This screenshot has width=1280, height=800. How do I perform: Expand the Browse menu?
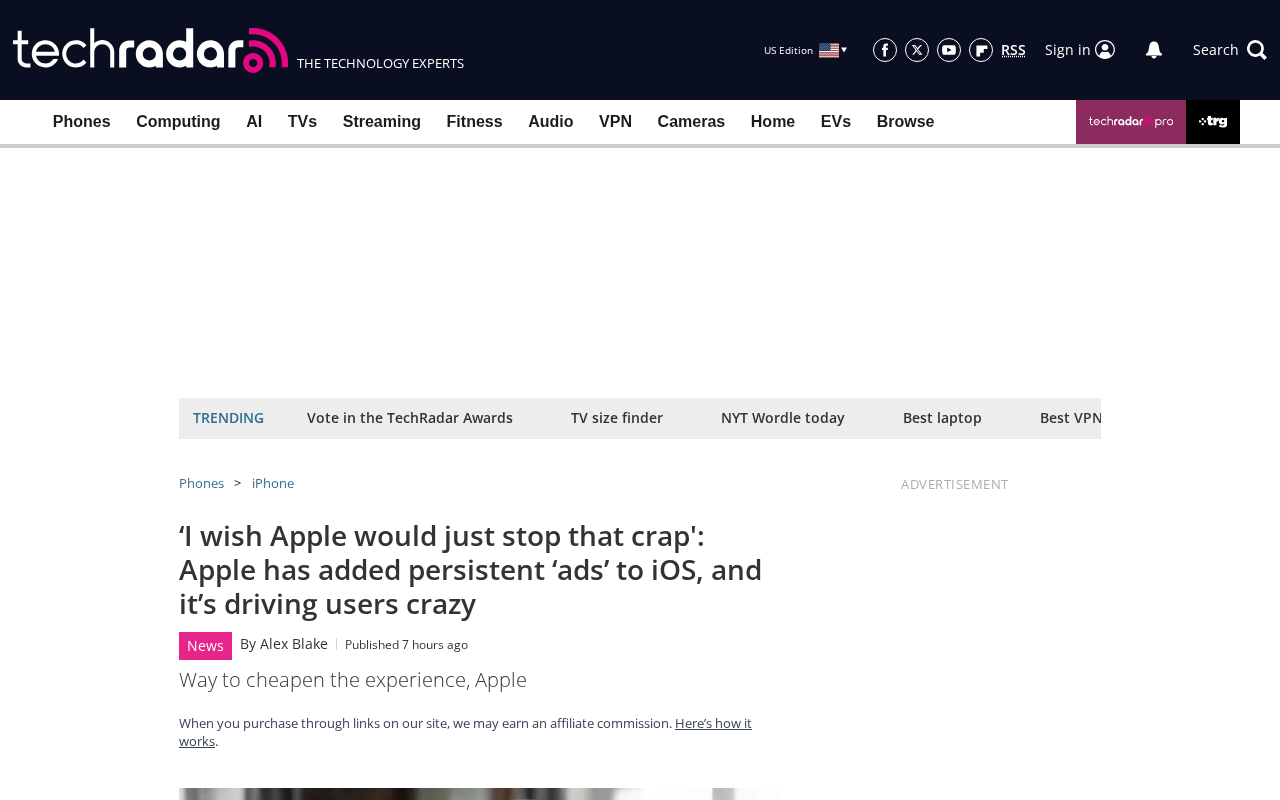(905, 122)
